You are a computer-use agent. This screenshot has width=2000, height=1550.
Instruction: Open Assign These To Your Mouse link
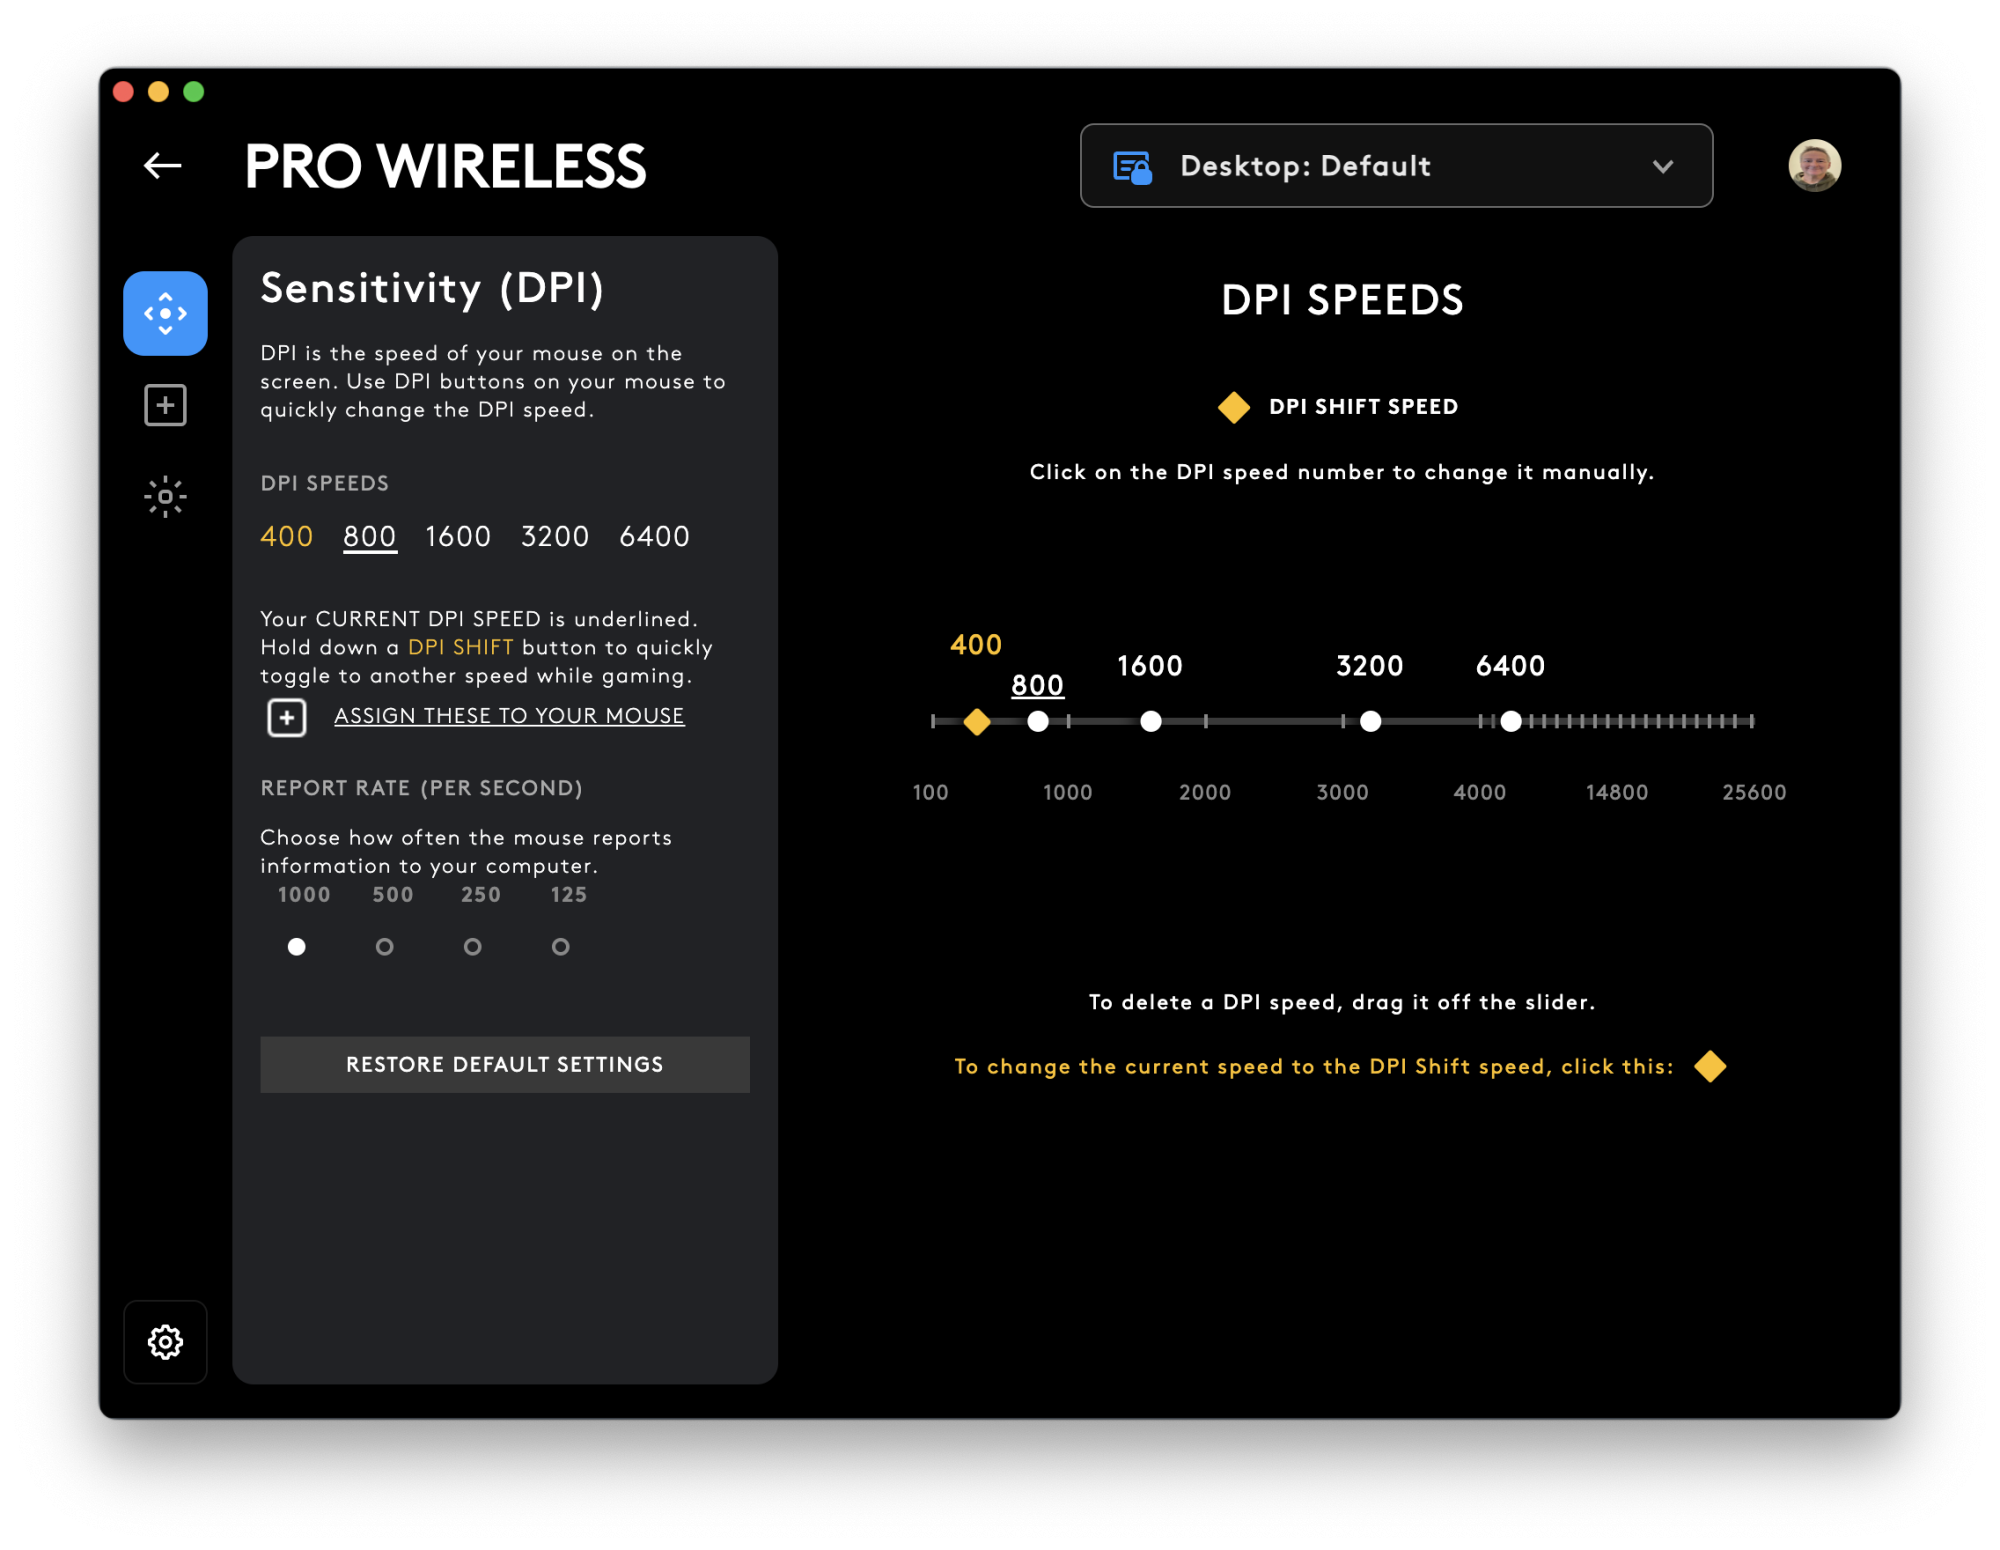pos(509,716)
